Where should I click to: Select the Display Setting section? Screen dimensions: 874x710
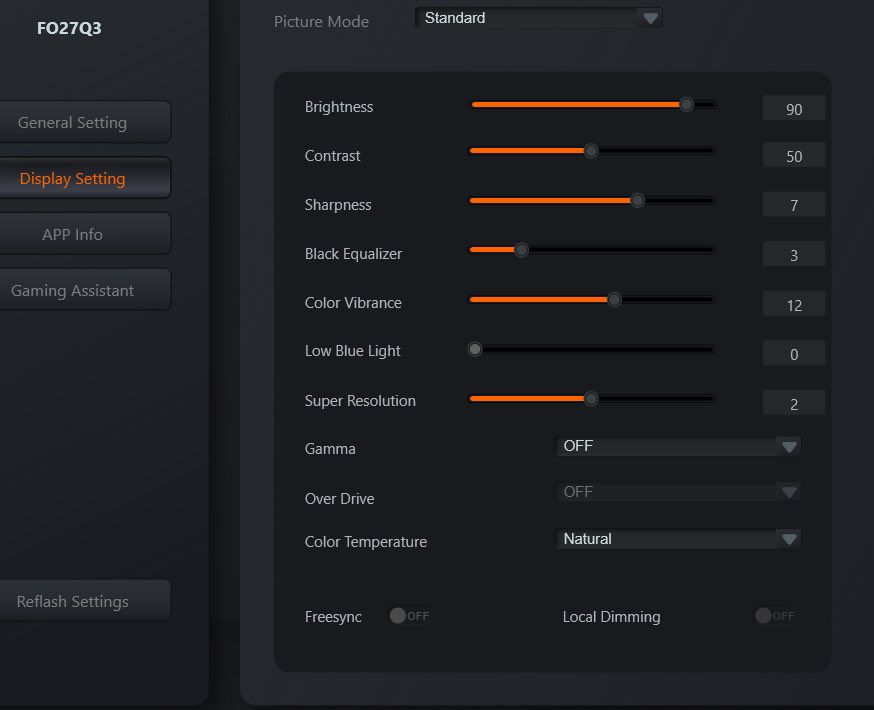[85, 178]
